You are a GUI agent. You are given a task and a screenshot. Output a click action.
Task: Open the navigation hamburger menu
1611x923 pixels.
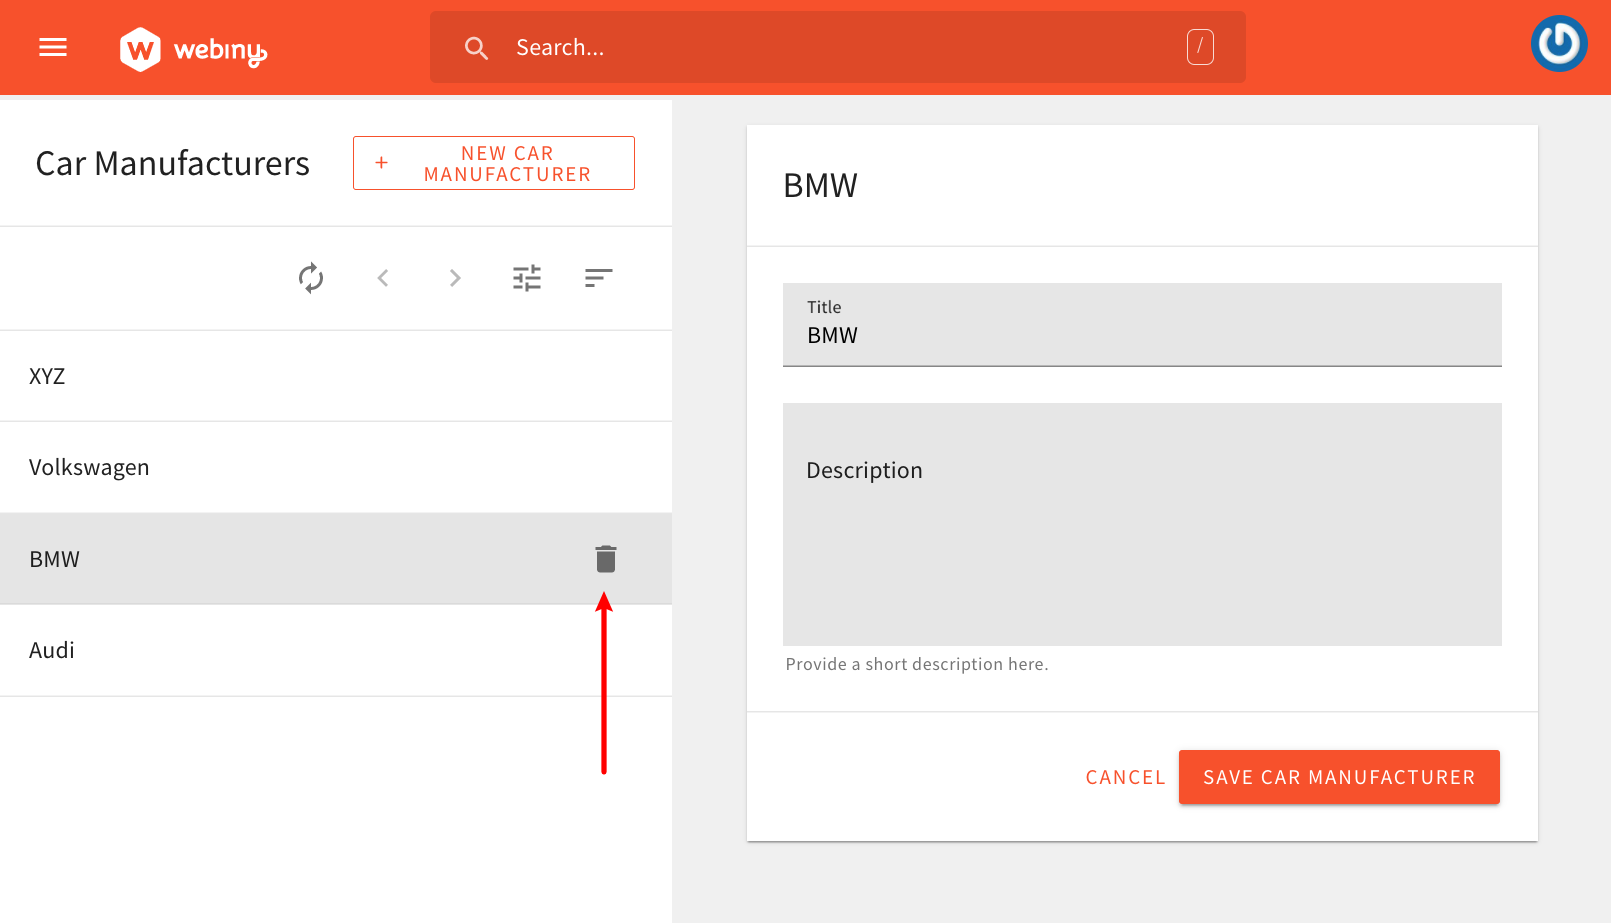click(x=52, y=47)
